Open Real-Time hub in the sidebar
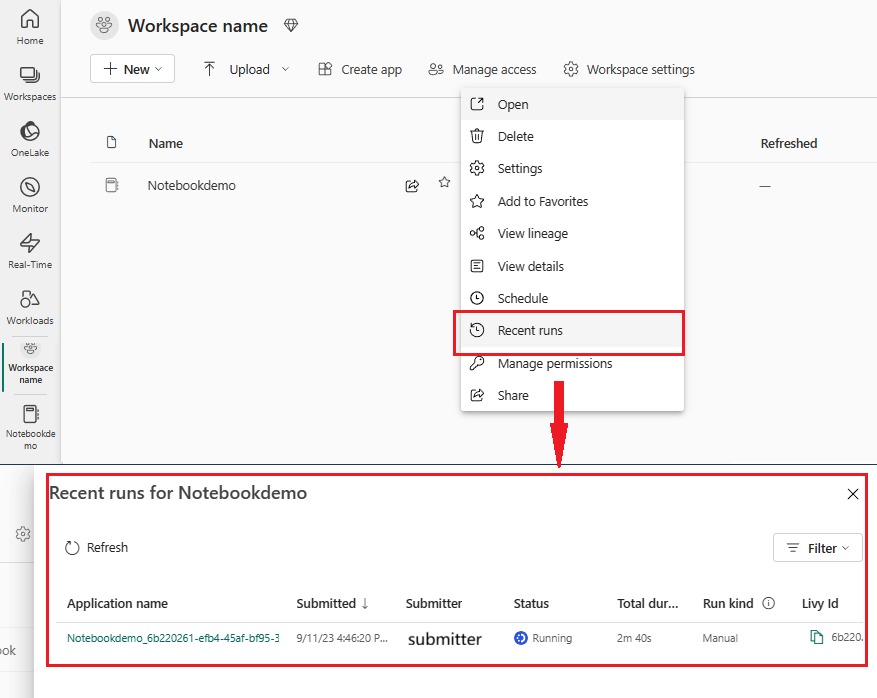Viewport: 877px width, 698px height. point(30,250)
